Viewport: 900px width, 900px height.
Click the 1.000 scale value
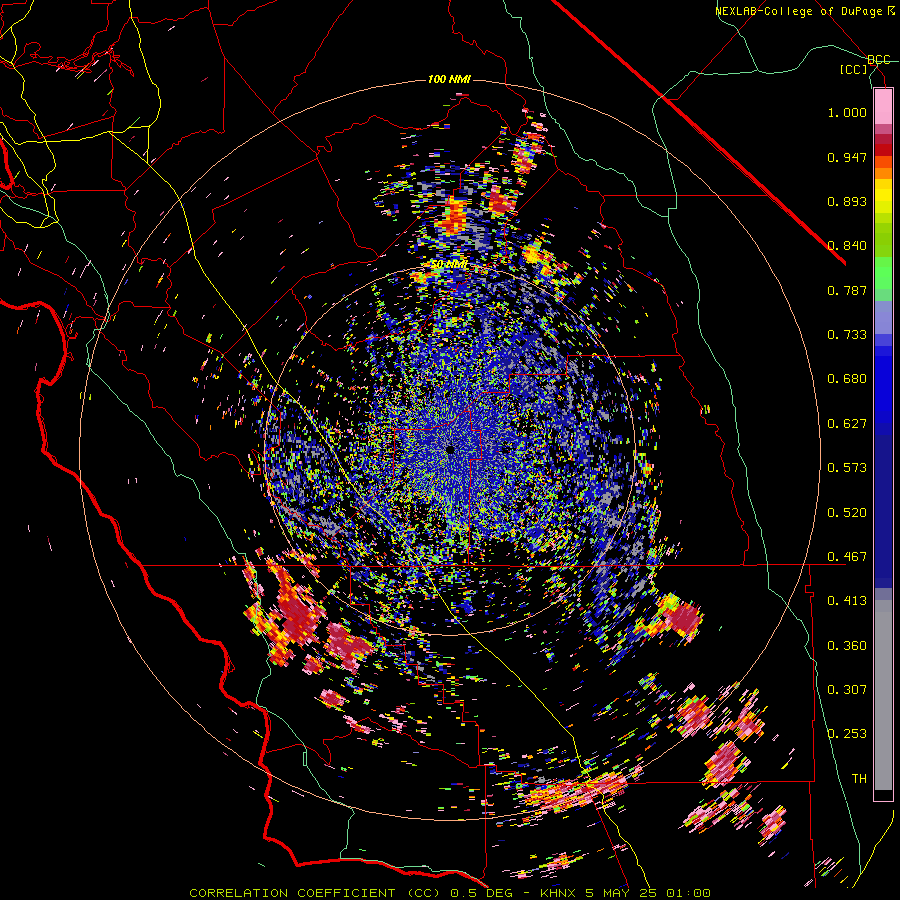pos(847,112)
